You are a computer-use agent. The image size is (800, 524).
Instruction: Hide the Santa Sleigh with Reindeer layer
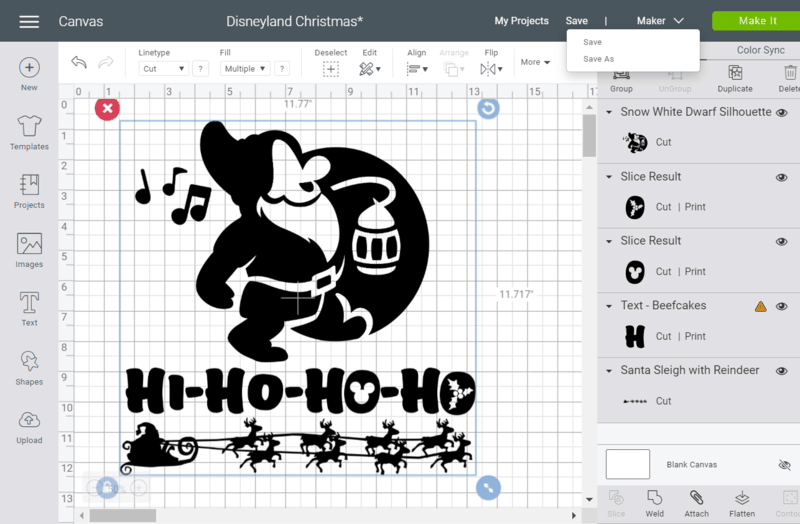(782, 371)
